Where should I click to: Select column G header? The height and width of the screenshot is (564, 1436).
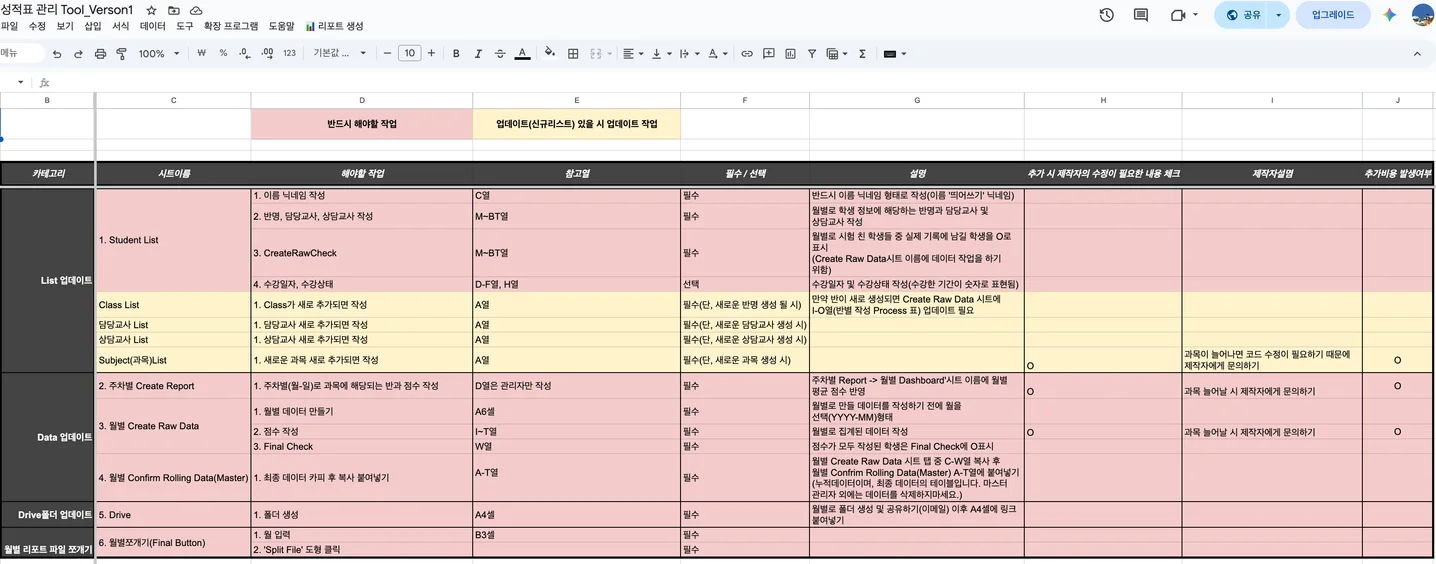[917, 100]
